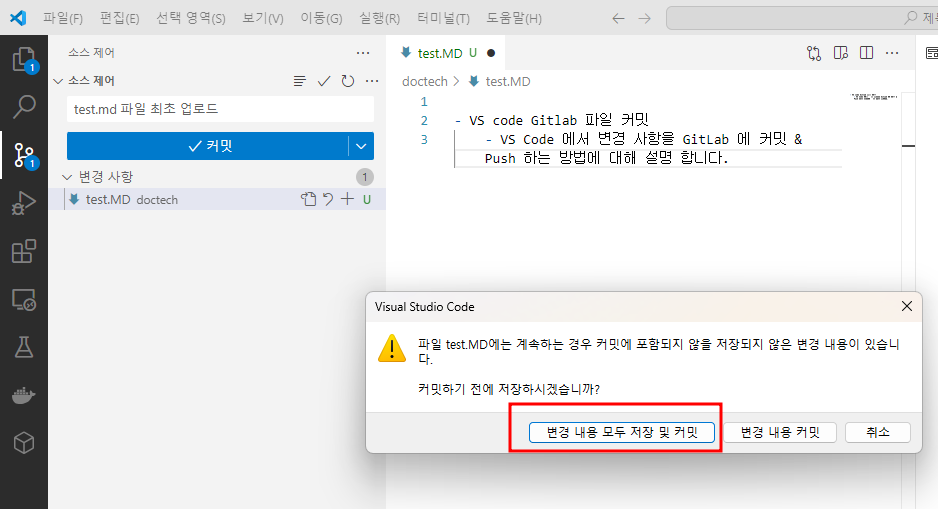Image resolution: width=938 pixels, height=509 pixels.
Task: Click editor text 'VS code Gitlab 파일 커밋'
Action: coord(559,121)
